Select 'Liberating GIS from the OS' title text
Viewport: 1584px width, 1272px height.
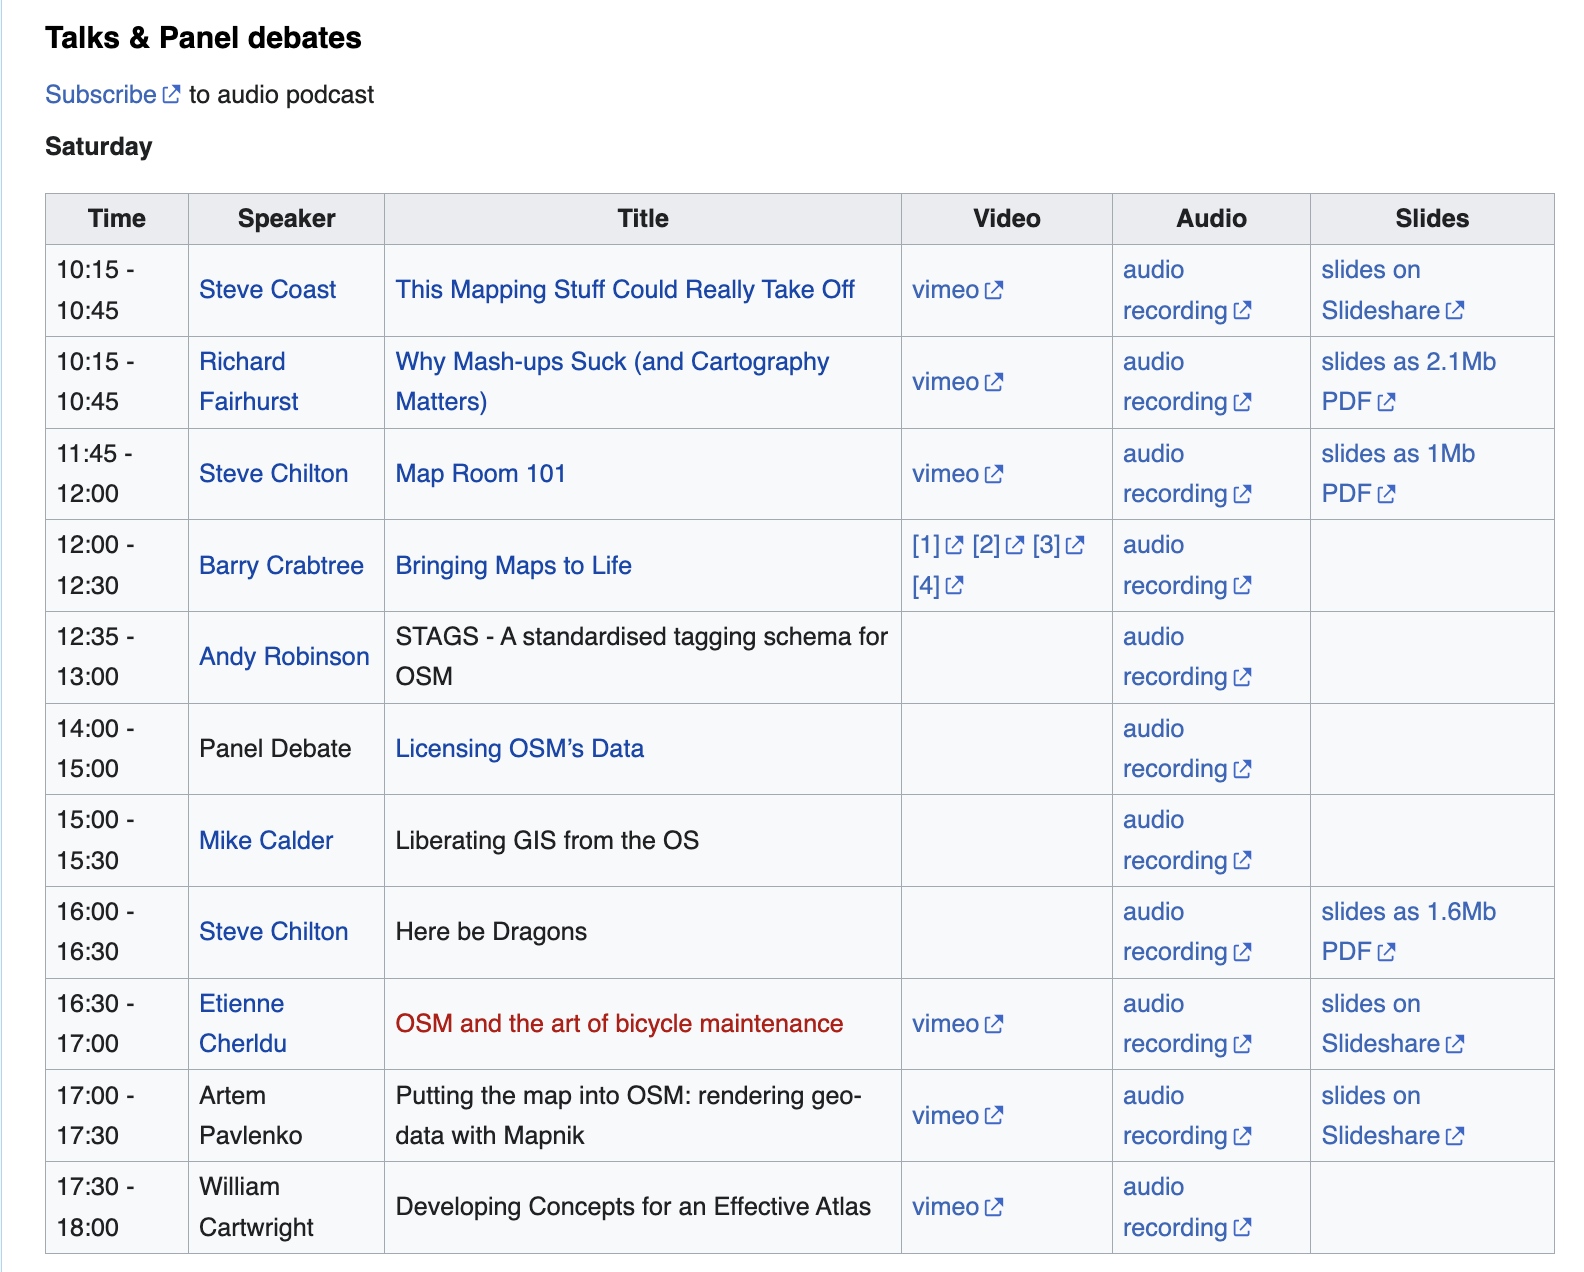[547, 841]
